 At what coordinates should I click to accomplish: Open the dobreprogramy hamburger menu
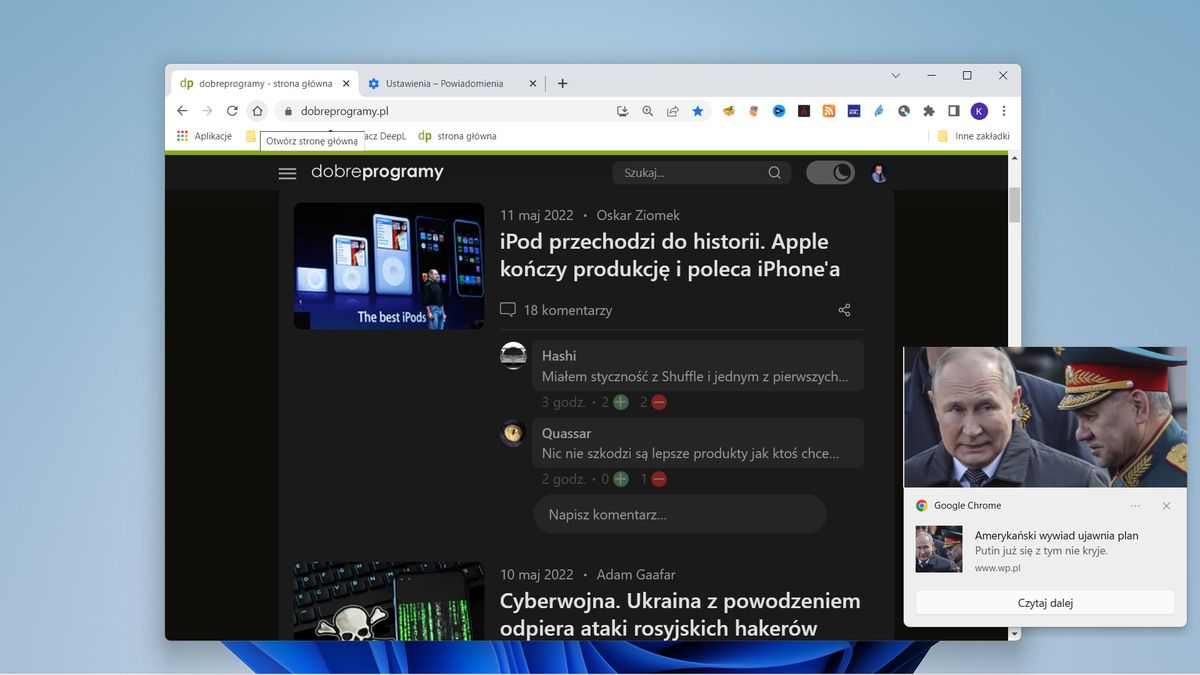[x=287, y=172]
